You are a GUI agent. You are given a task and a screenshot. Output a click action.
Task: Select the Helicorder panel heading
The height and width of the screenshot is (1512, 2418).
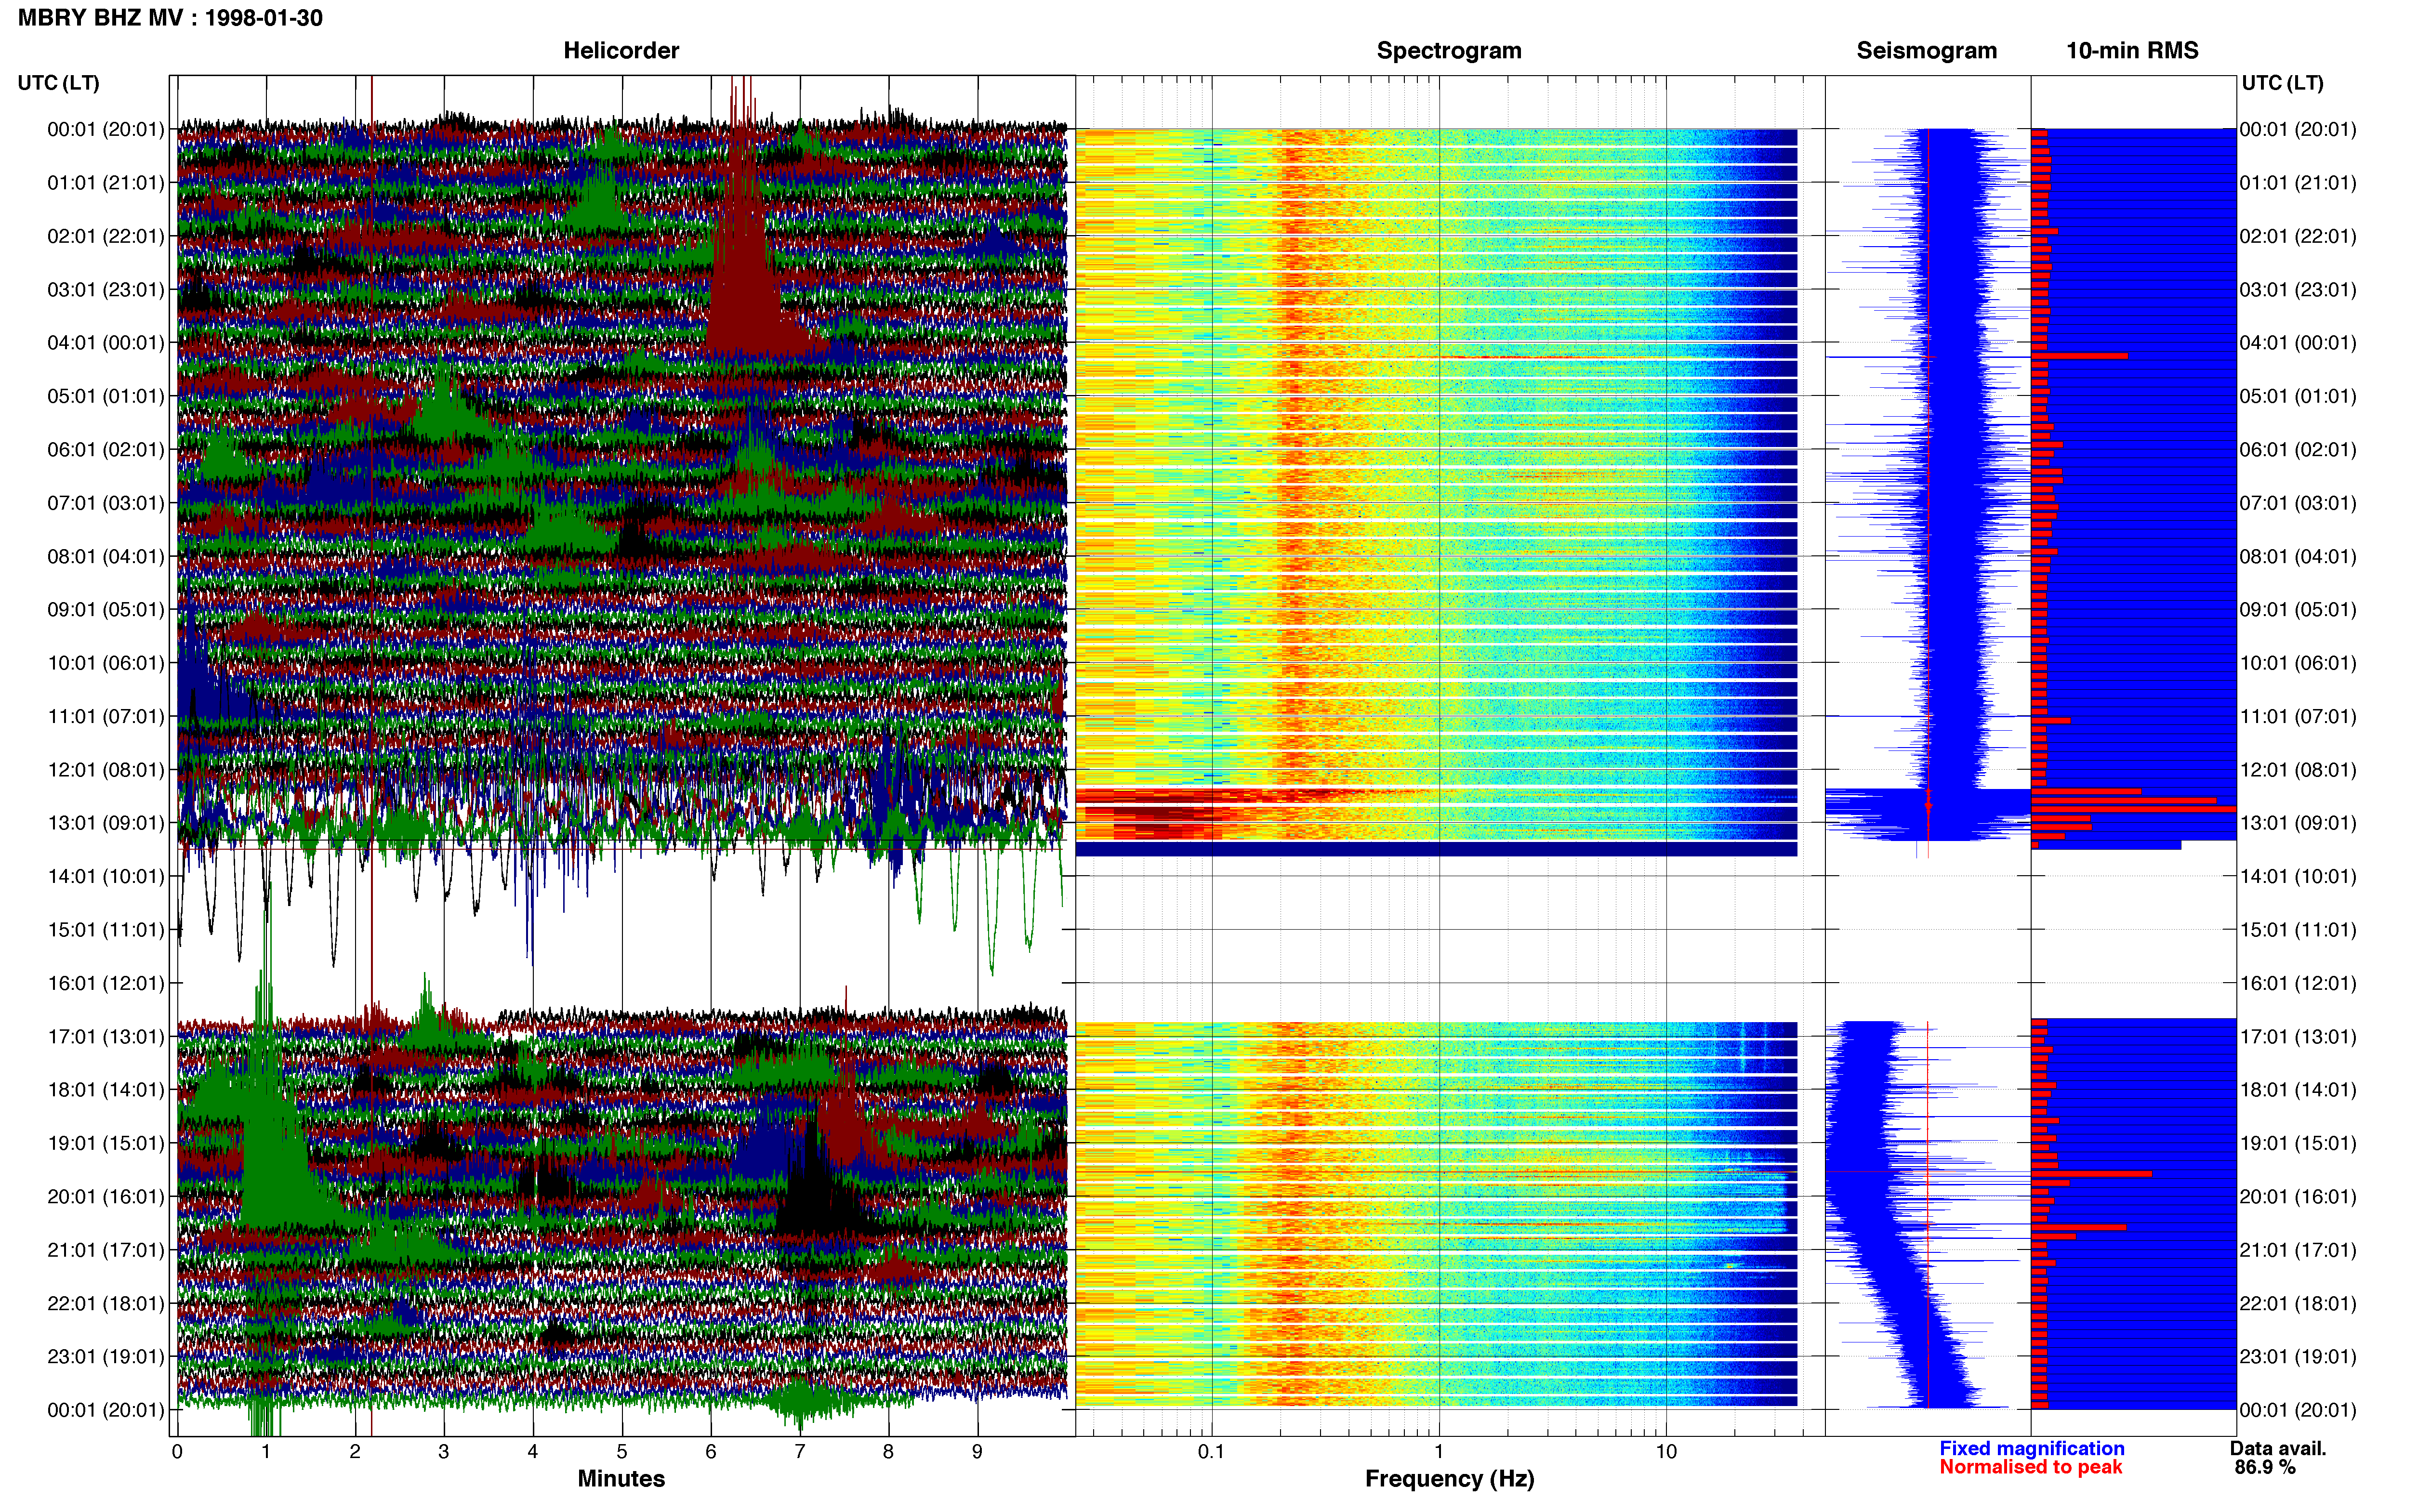(621, 51)
